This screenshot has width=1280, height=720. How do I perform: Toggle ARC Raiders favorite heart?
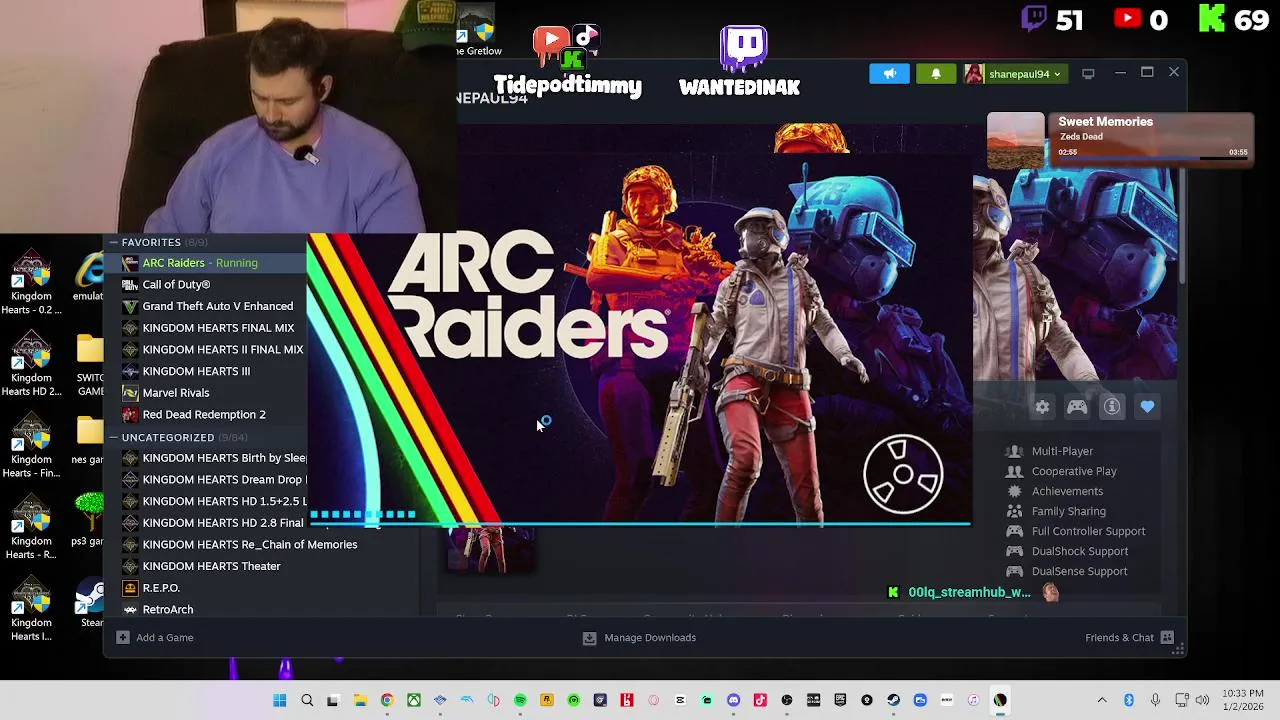[x=1147, y=407]
